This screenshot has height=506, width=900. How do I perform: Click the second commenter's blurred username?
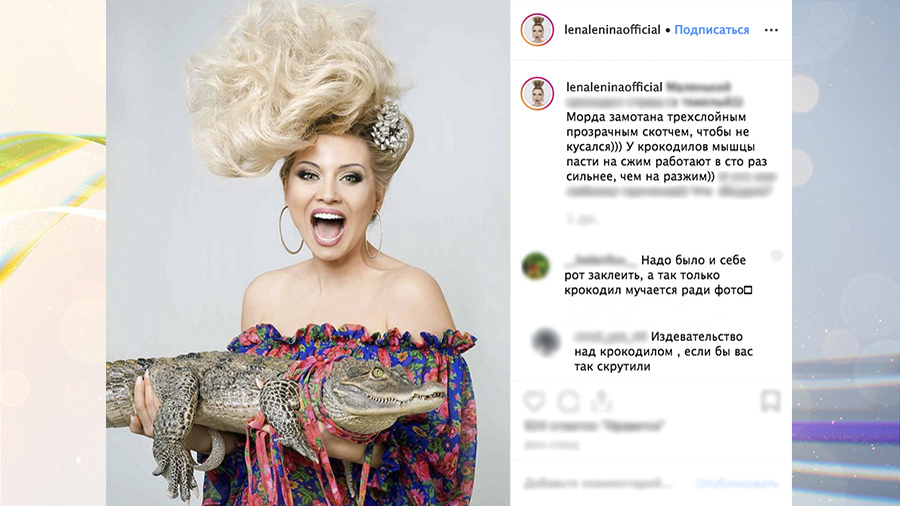coord(610,337)
